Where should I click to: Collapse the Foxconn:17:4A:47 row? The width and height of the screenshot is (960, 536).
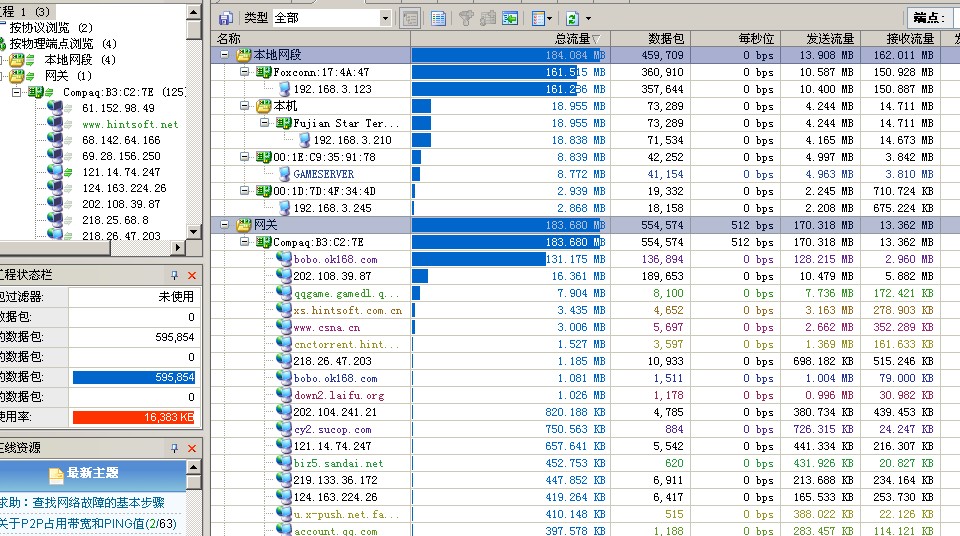click(x=245, y=72)
